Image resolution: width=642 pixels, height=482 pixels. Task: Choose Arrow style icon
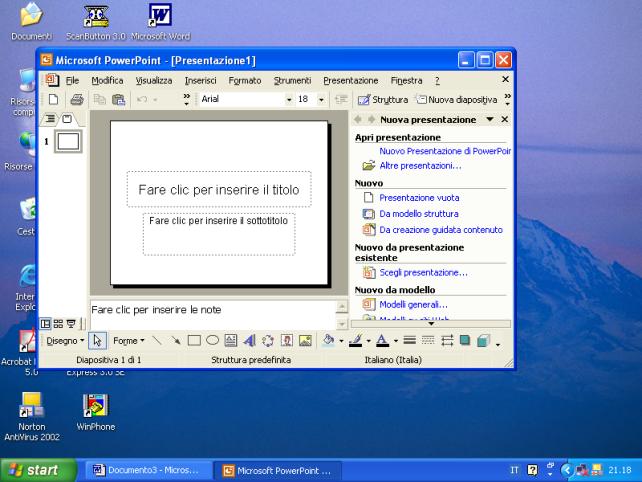pyautogui.click(x=447, y=340)
